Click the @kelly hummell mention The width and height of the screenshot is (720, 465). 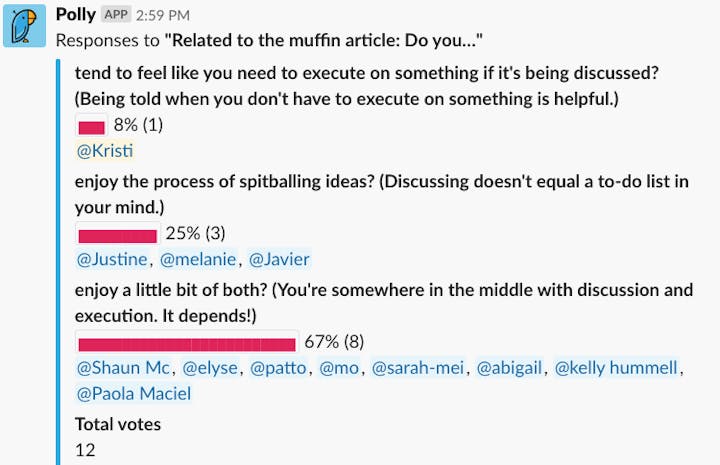click(616, 368)
